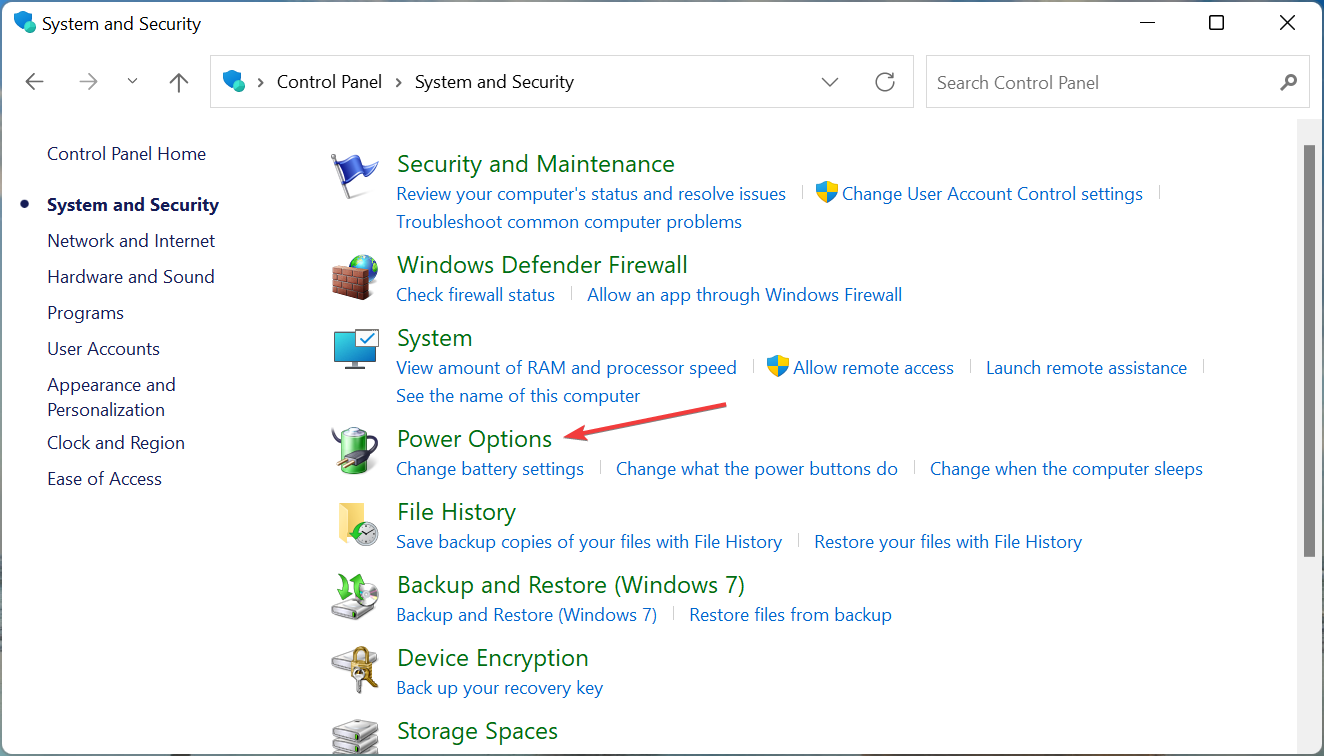Click the Security and Maintenance flag icon
1324x756 pixels.
click(355, 176)
